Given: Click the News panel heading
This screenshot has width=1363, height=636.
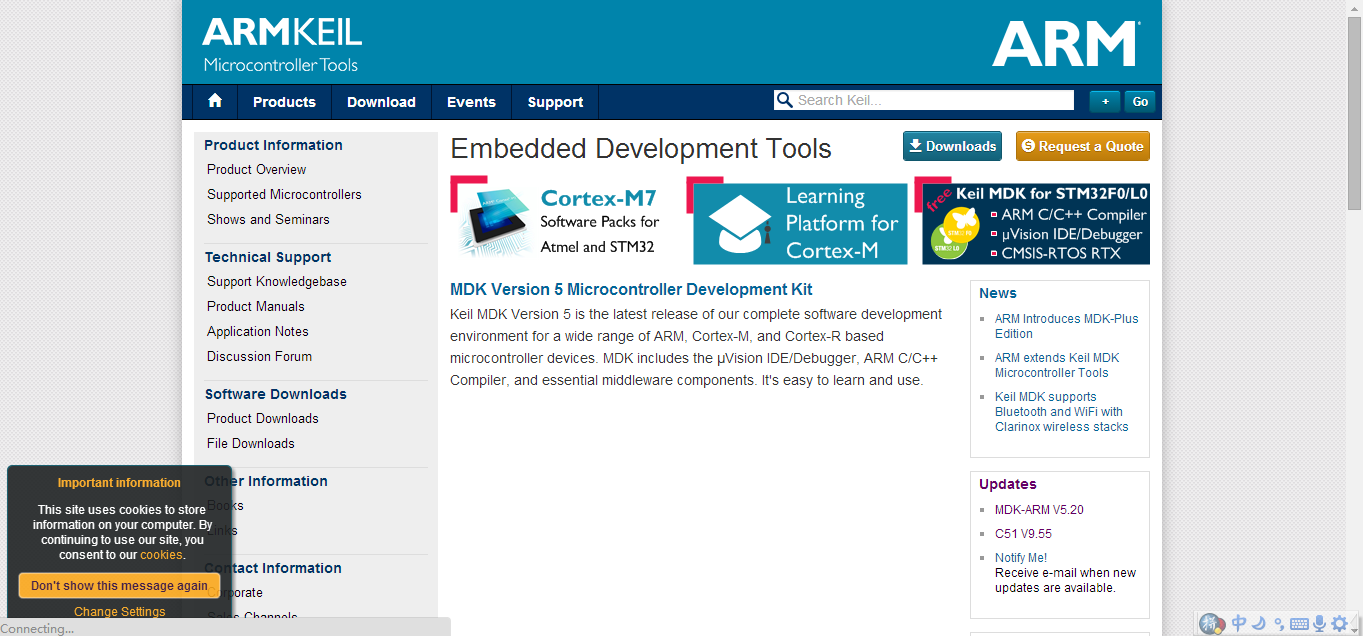Looking at the screenshot, I should 998,293.
